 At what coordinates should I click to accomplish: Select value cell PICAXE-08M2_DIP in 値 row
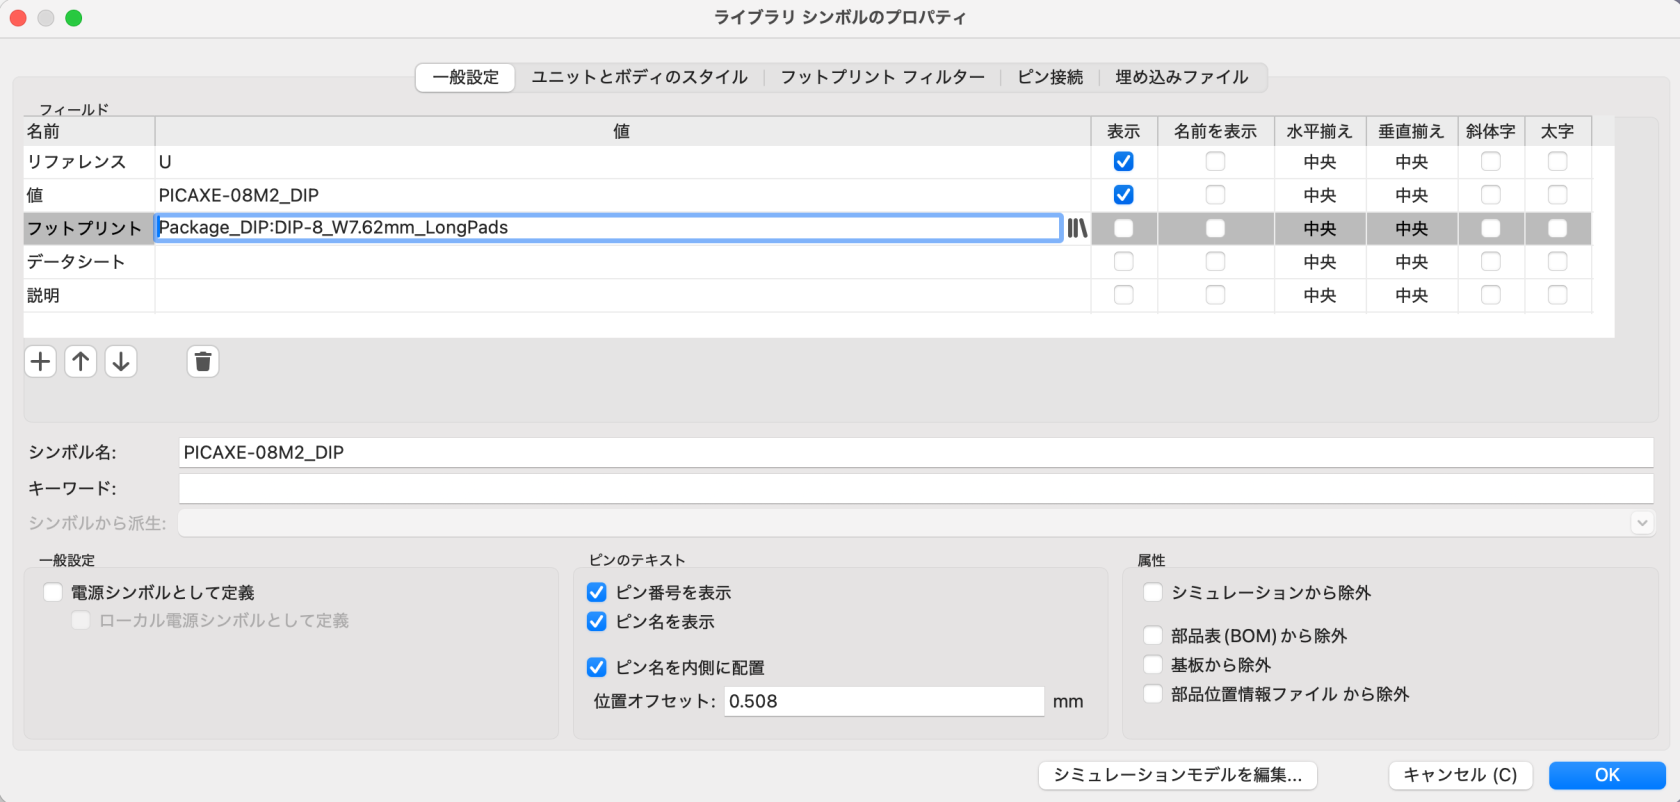(622, 195)
